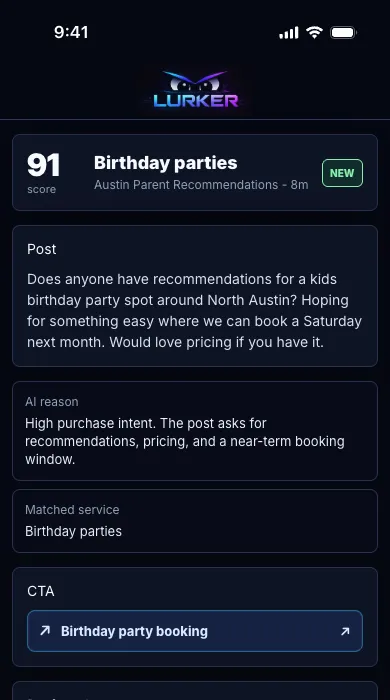390x700 pixels.
Task: Click the arrow icon left of Birthday party booking
Action: pos(45,630)
